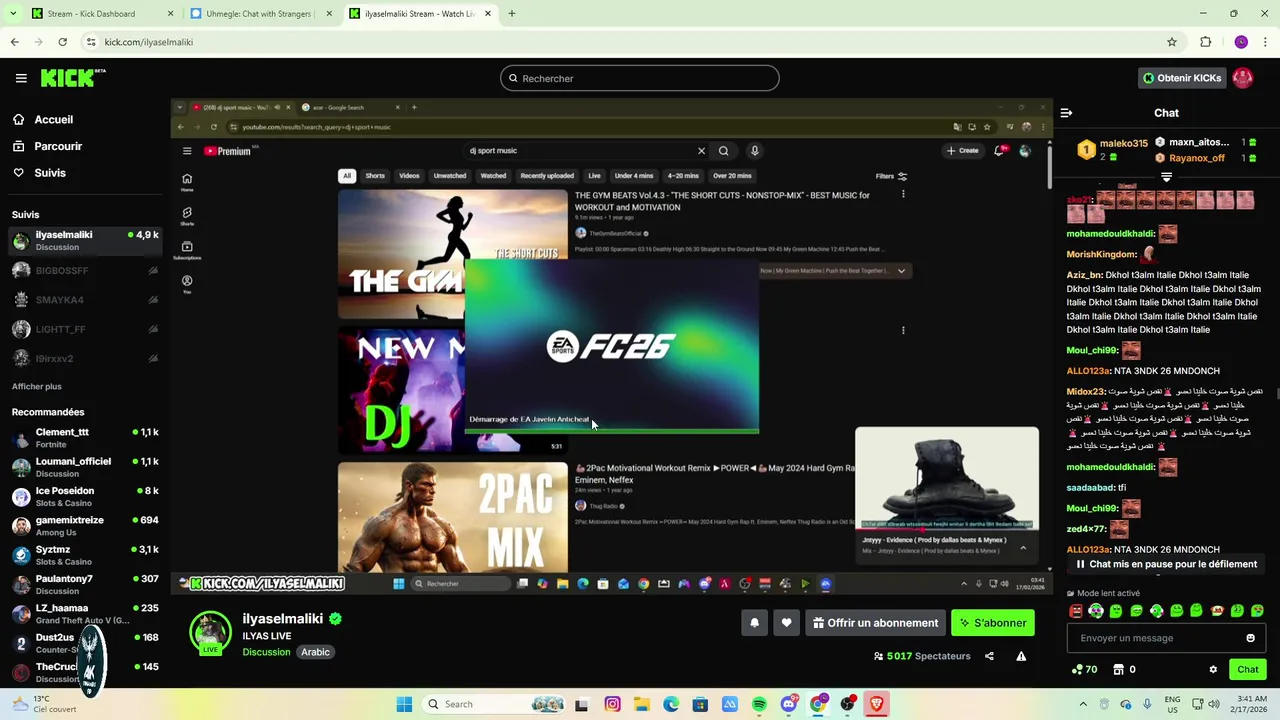
Task: Open Instagram from the taskbar
Action: (612, 704)
